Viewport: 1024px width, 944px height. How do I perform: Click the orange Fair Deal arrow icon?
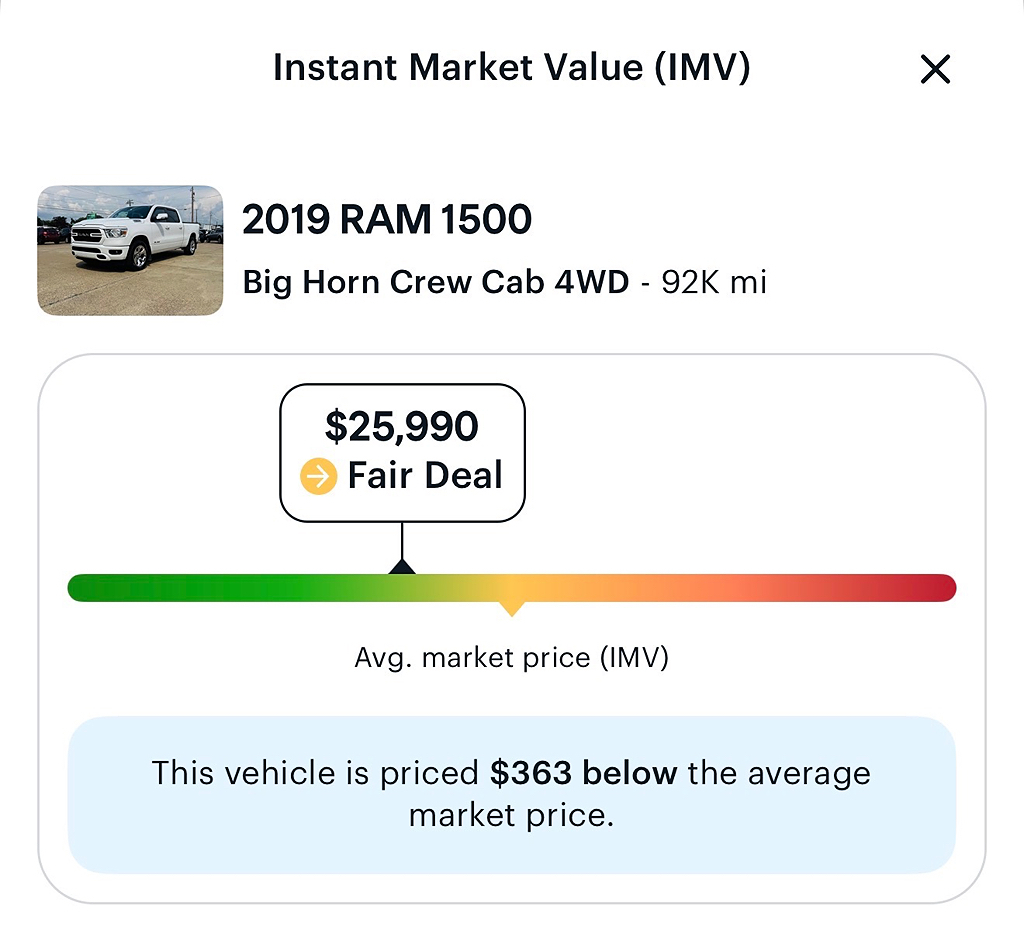click(318, 476)
